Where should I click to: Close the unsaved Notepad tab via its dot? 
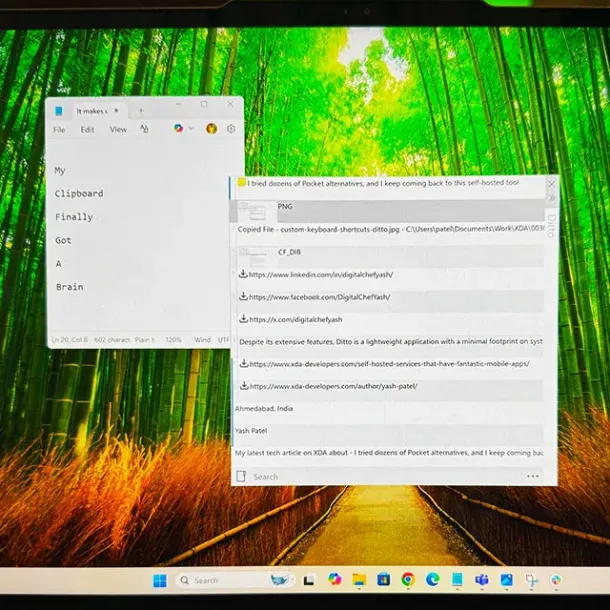(116, 111)
